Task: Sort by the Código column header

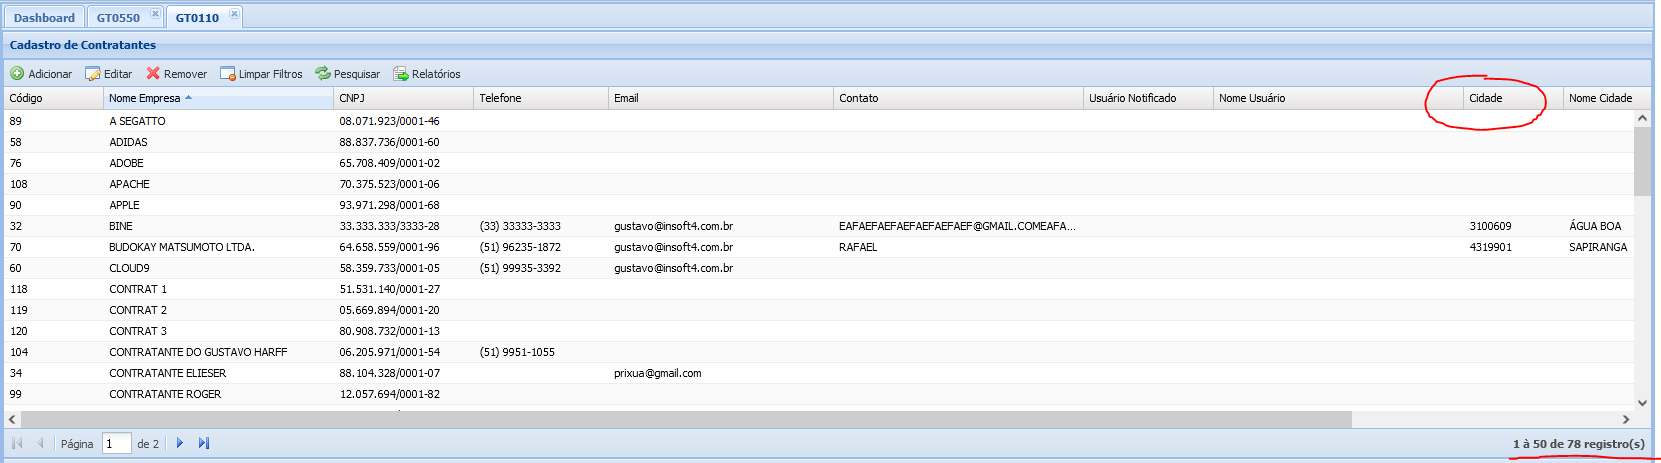Action: [x=53, y=98]
